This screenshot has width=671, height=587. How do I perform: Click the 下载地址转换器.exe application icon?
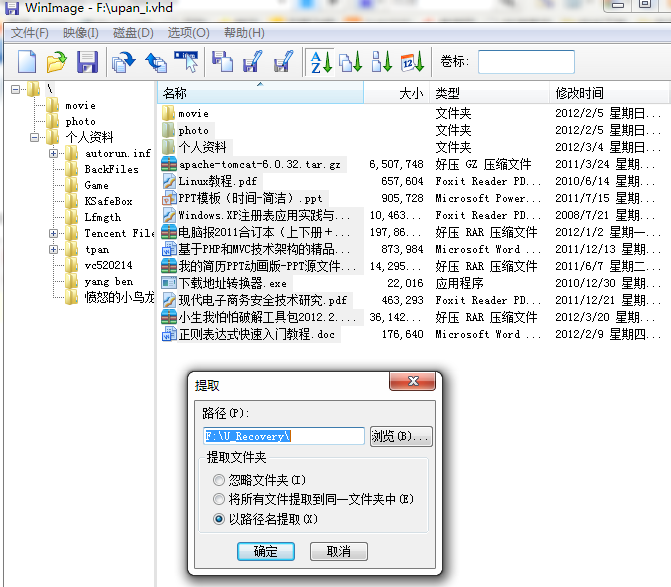[169, 283]
